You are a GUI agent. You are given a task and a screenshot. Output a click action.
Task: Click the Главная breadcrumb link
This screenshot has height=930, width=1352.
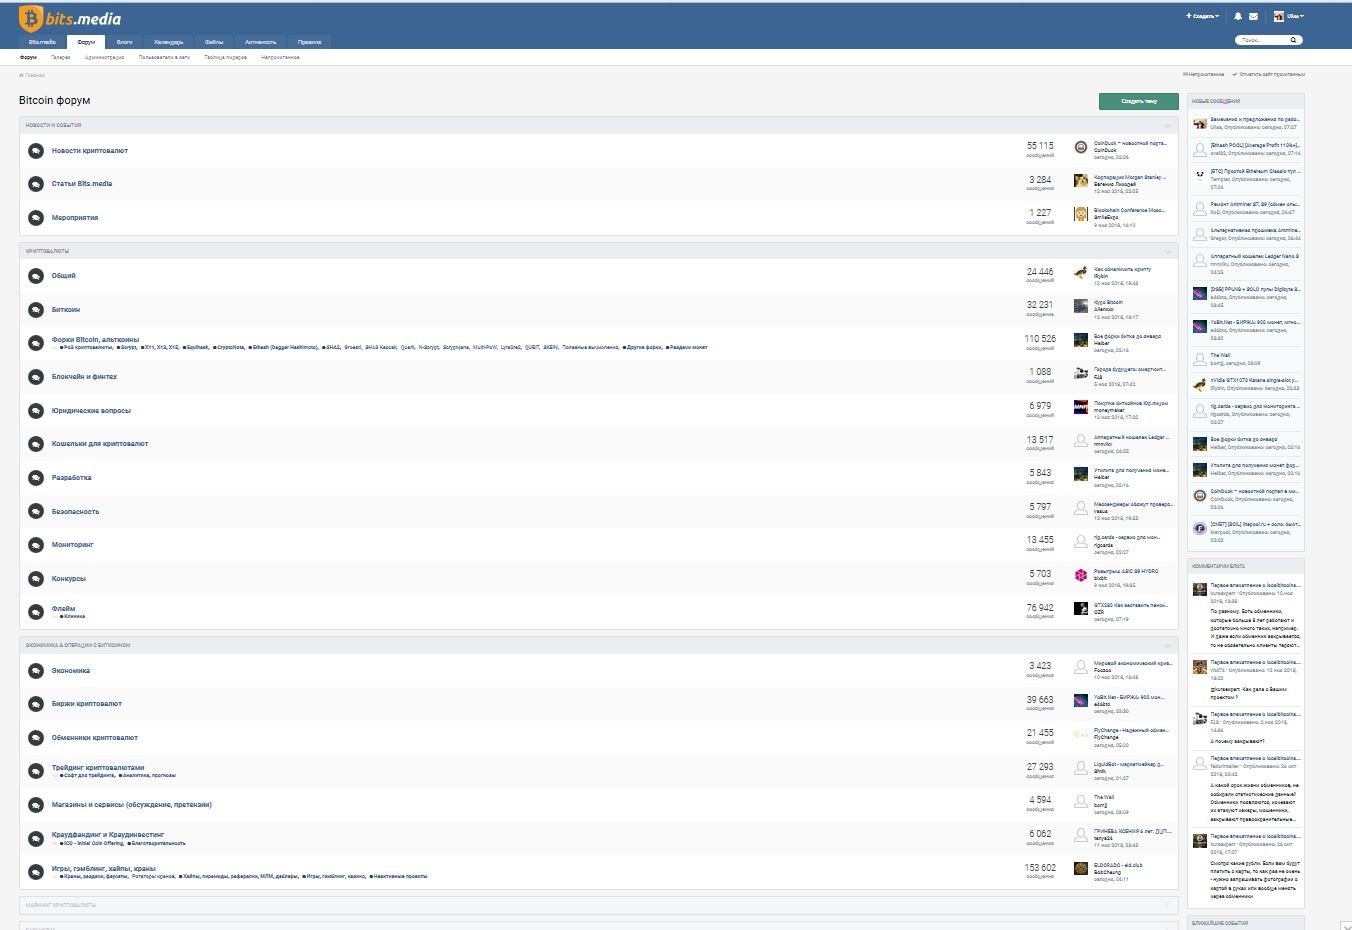pos(32,75)
